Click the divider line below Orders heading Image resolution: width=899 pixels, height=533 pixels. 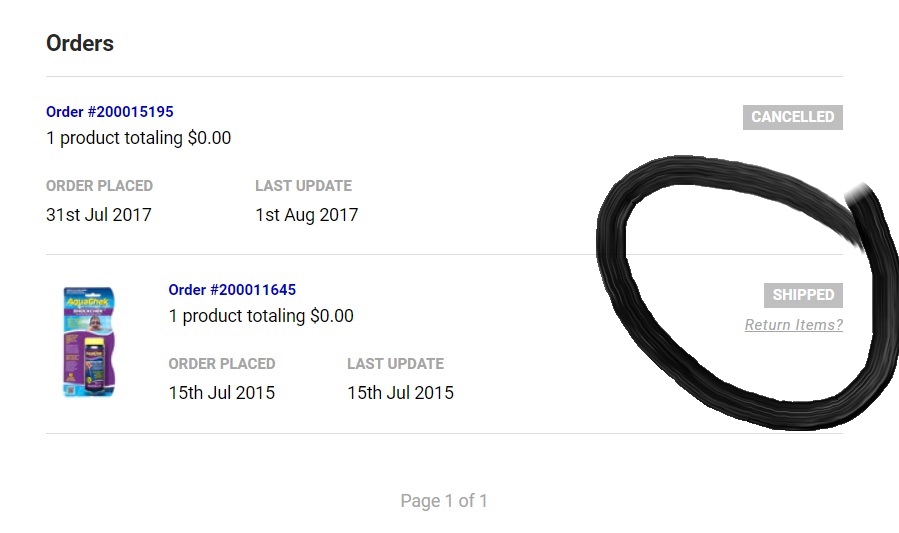pyautogui.click(x=444, y=76)
